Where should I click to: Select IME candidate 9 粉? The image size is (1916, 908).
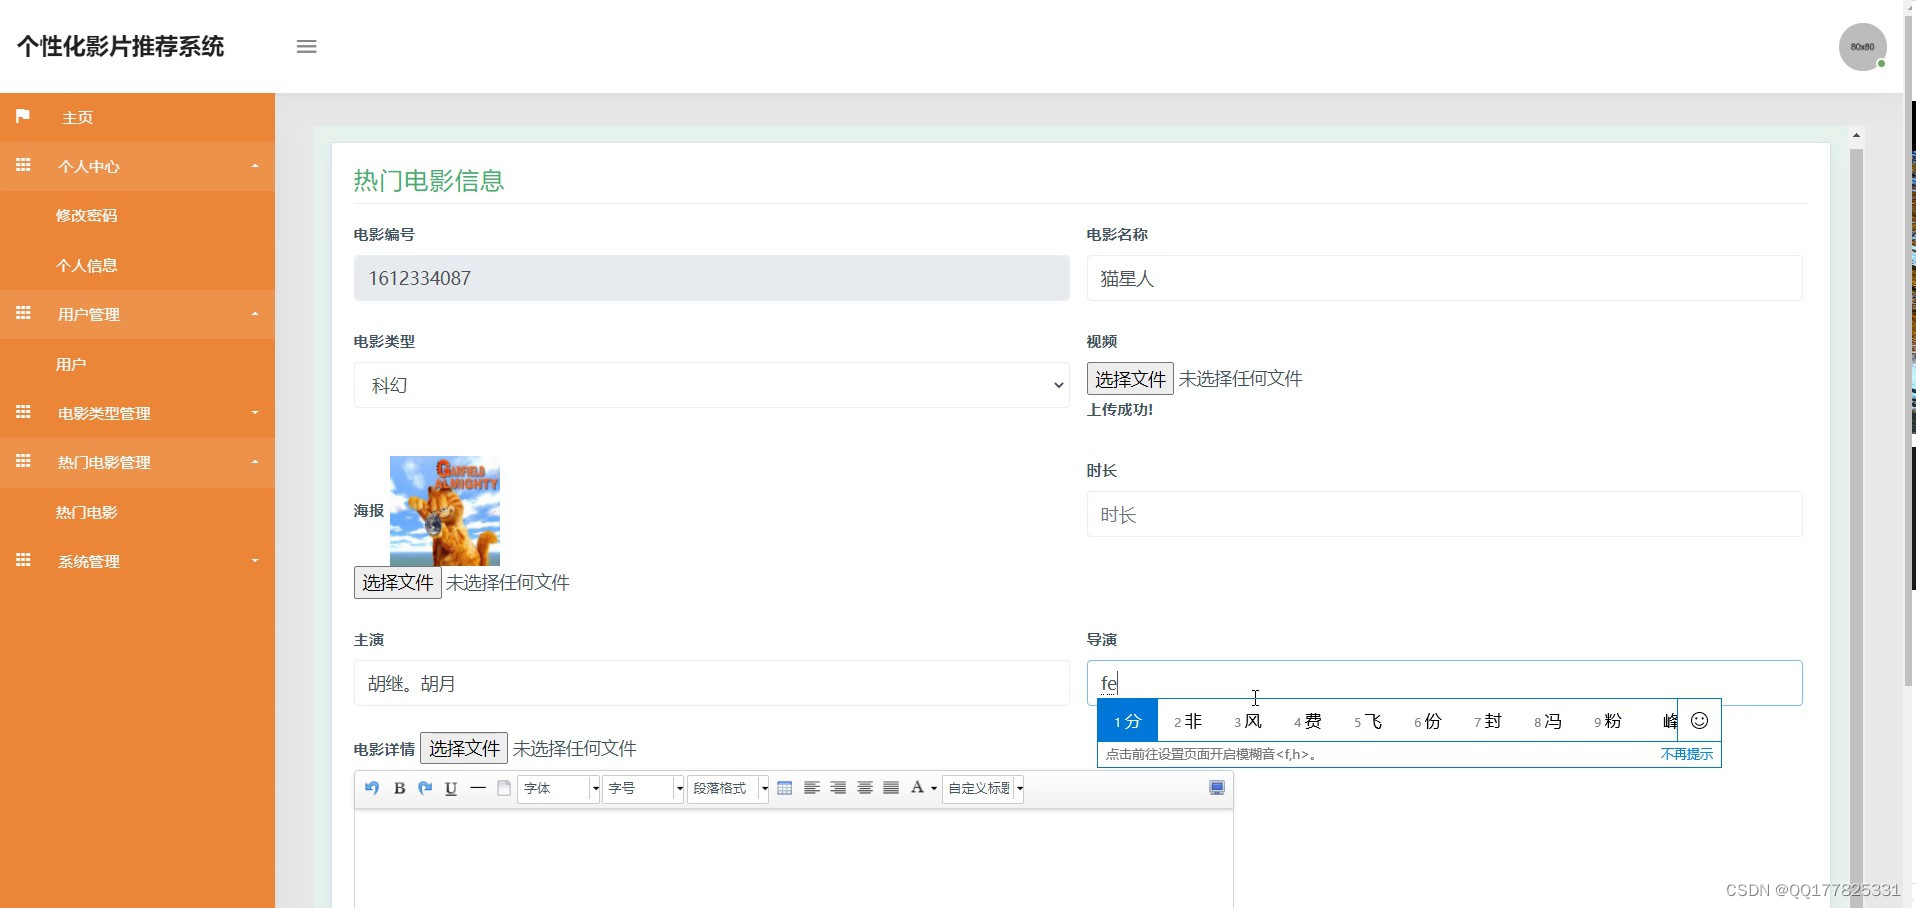tap(1608, 721)
